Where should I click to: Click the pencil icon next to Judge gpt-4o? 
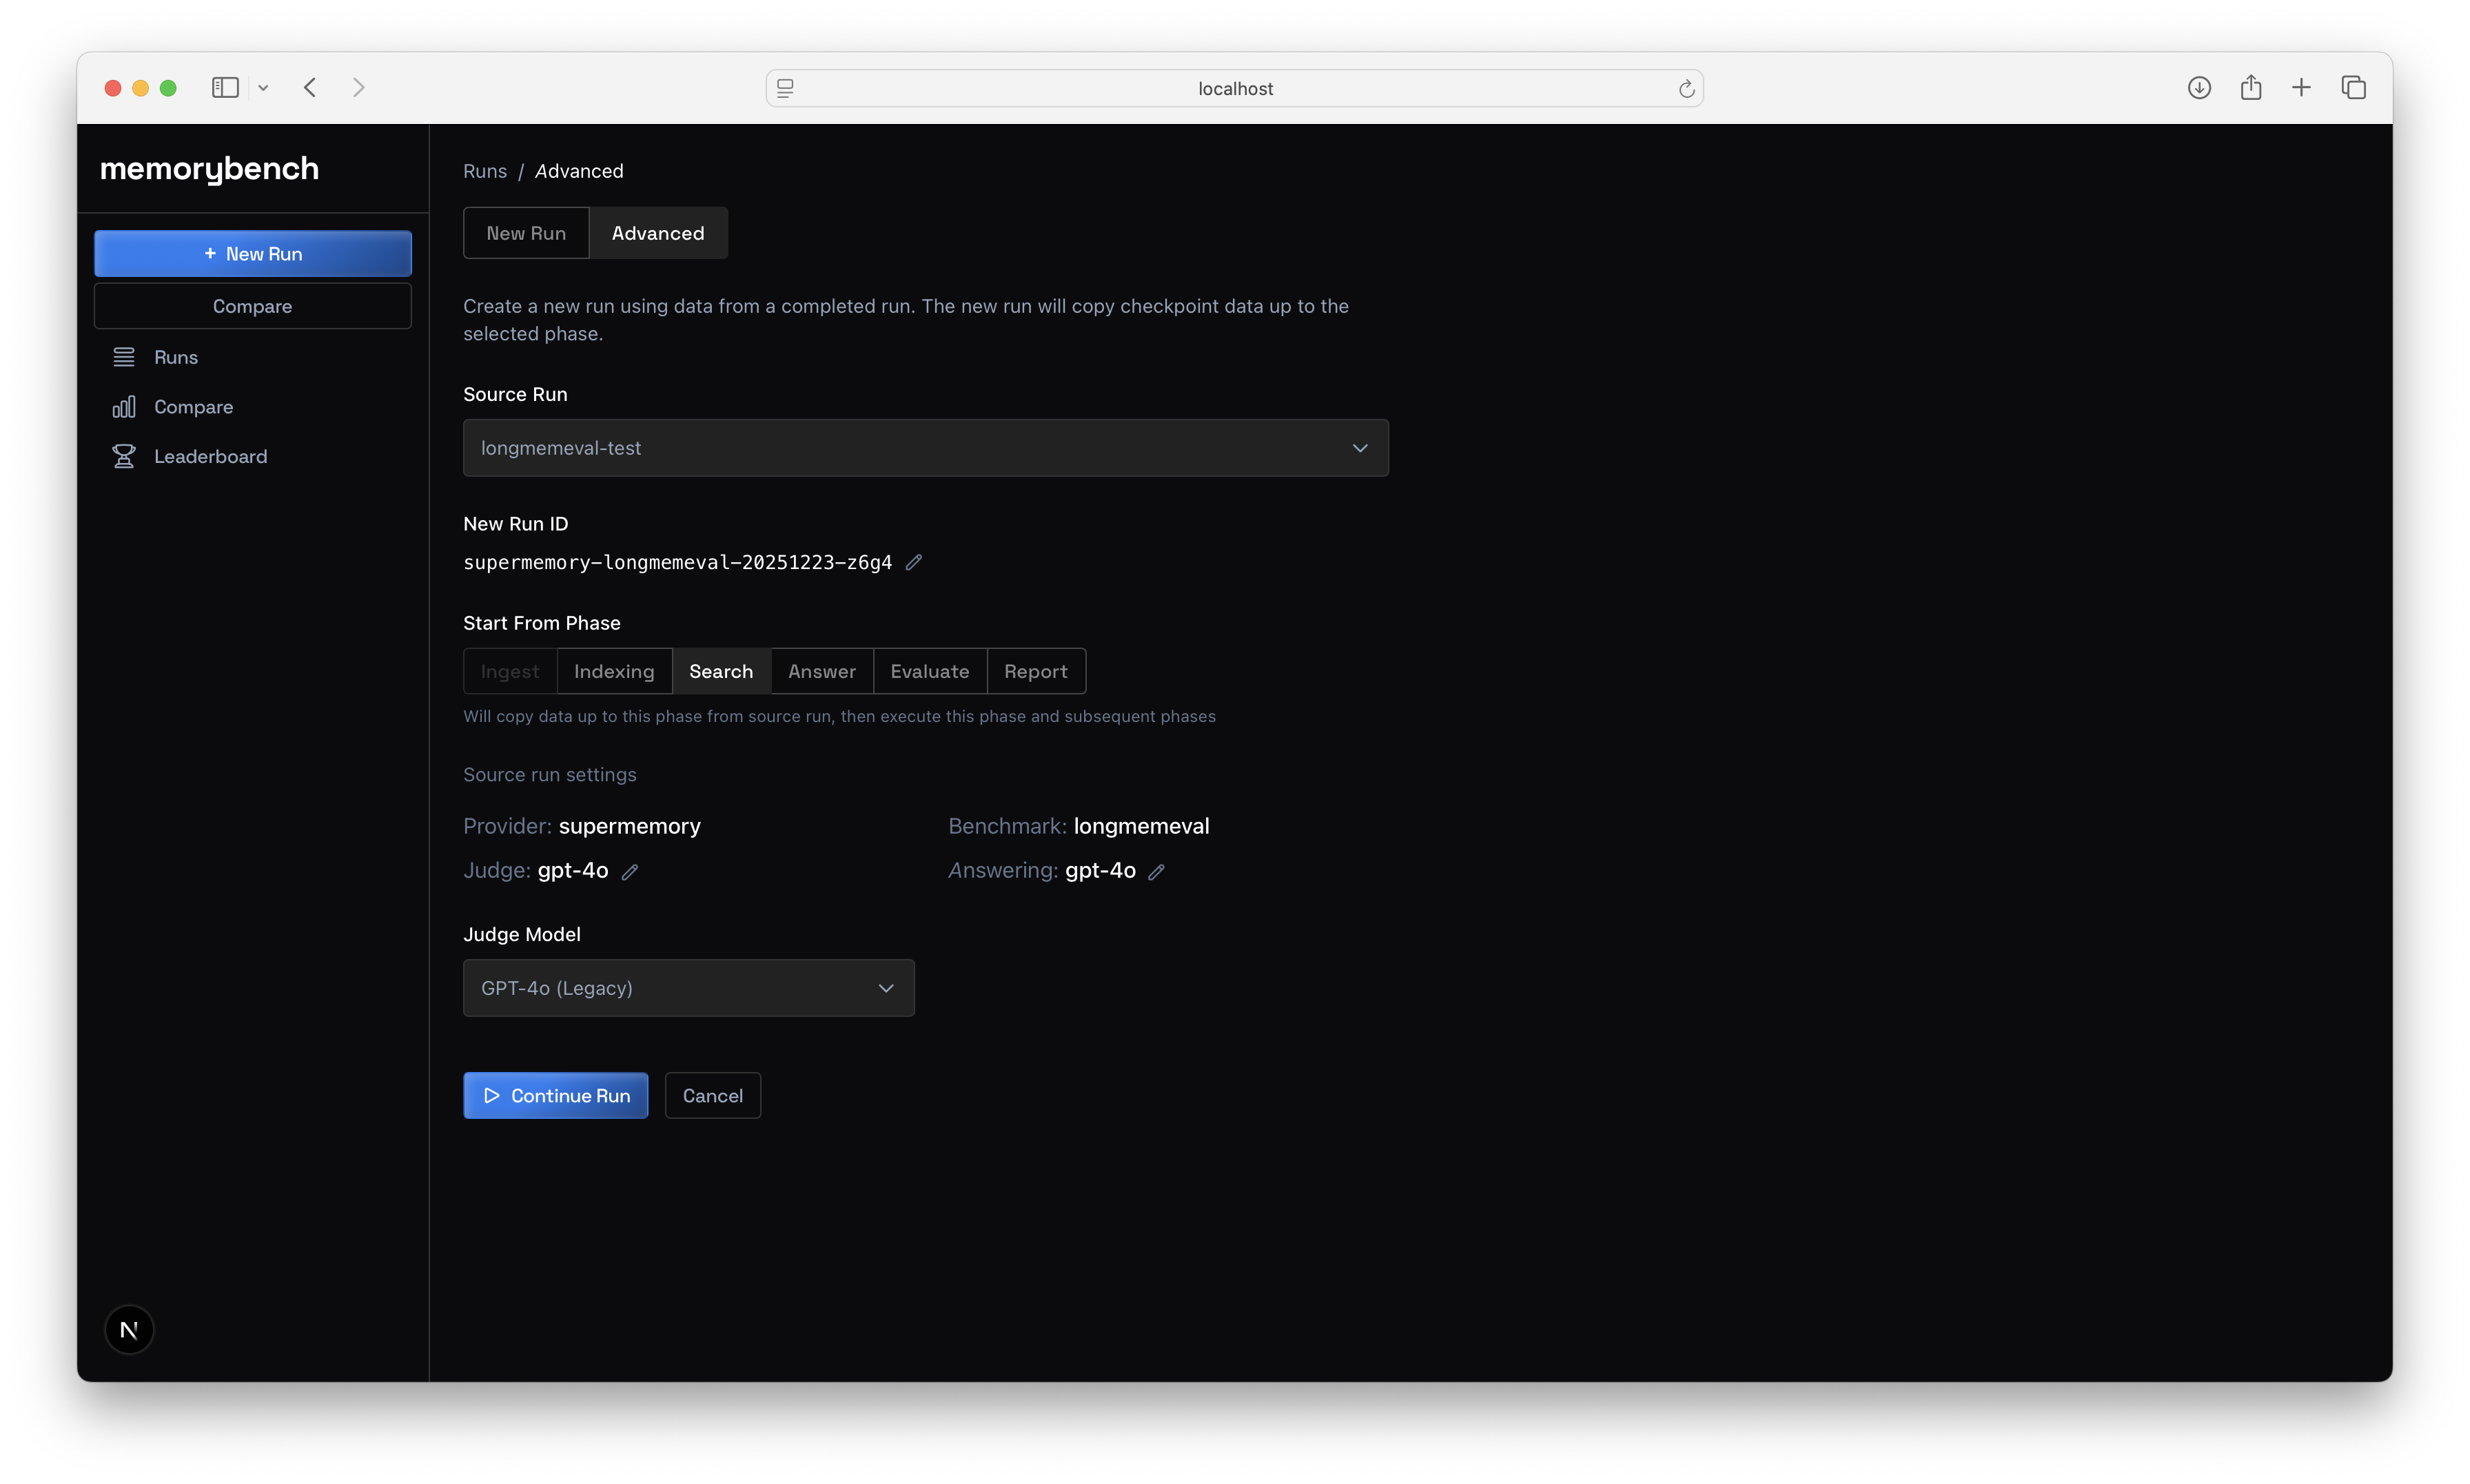point(630,872)
